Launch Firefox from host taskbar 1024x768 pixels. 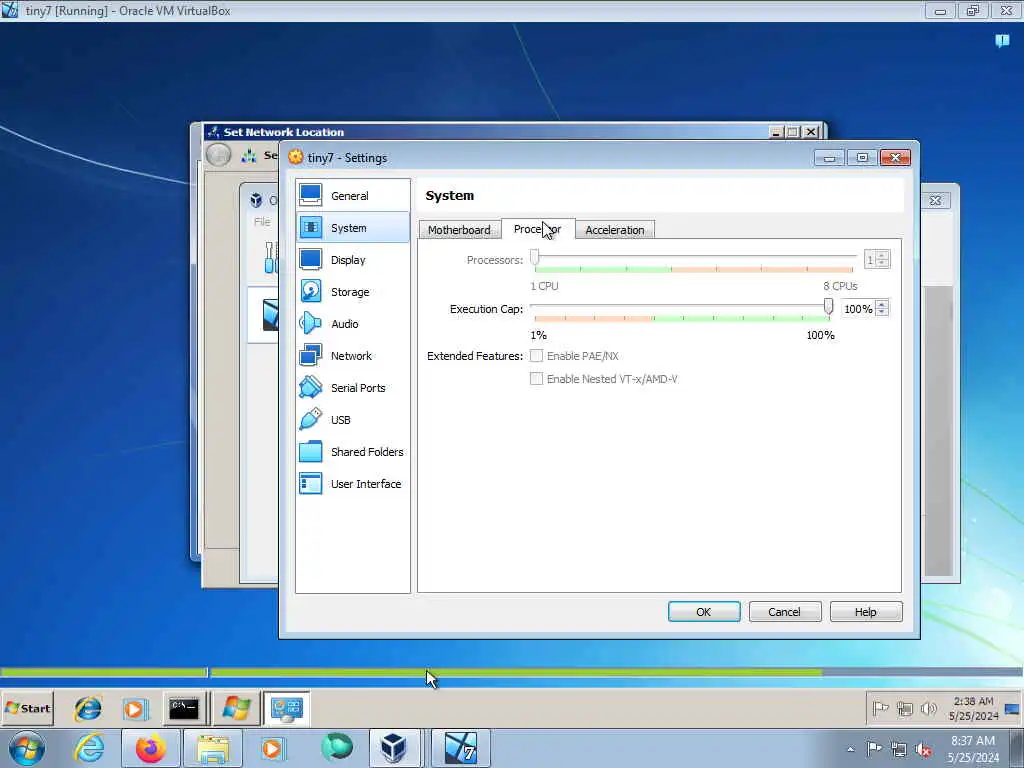click(150, 748)
